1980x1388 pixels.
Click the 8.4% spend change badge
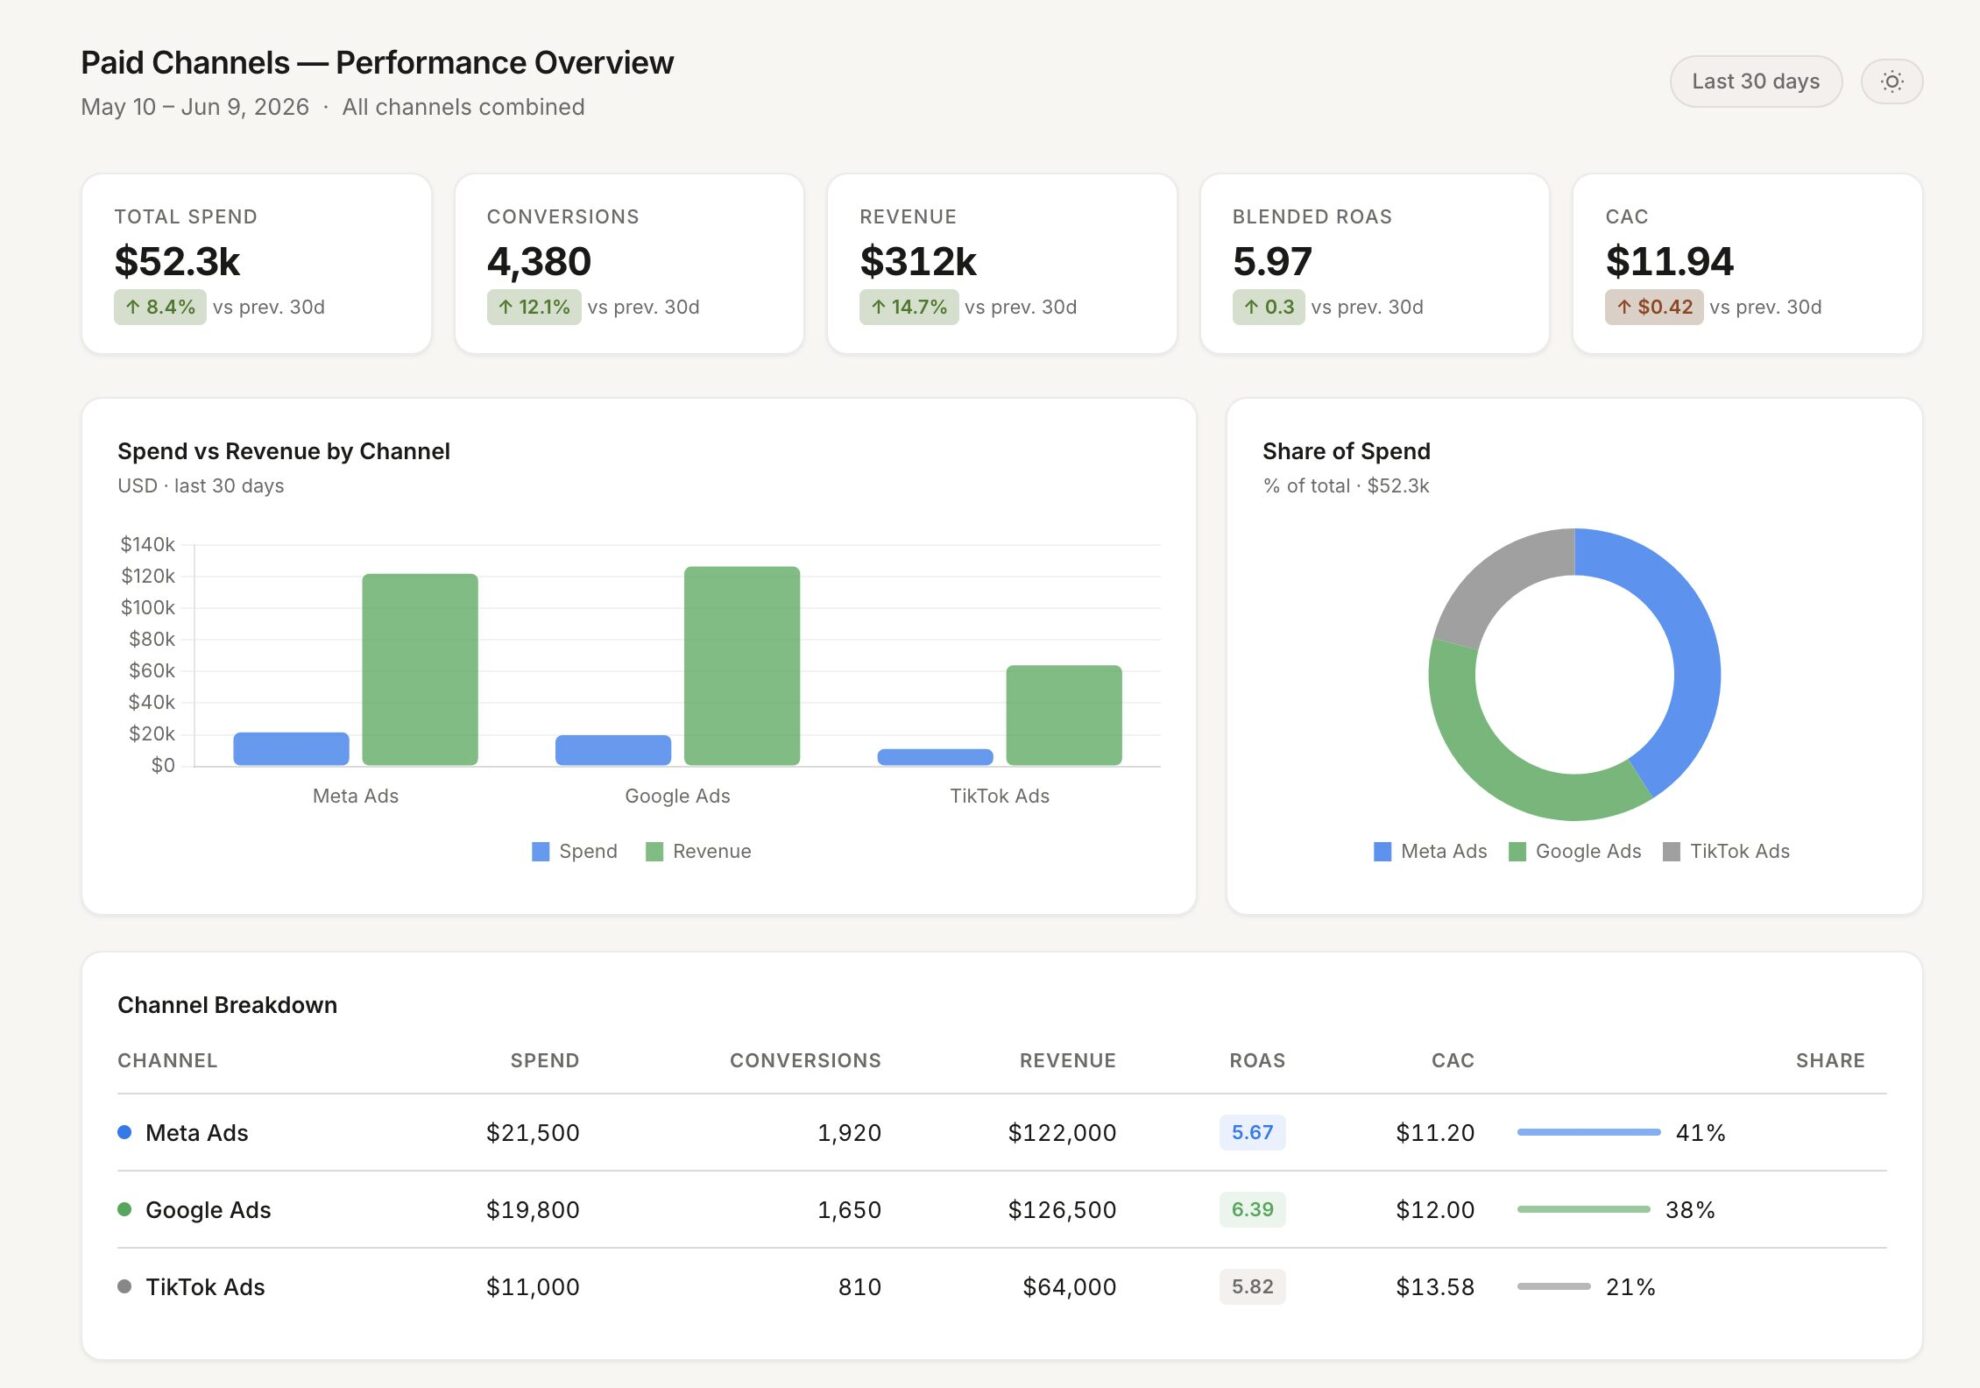tap(160, 307)
